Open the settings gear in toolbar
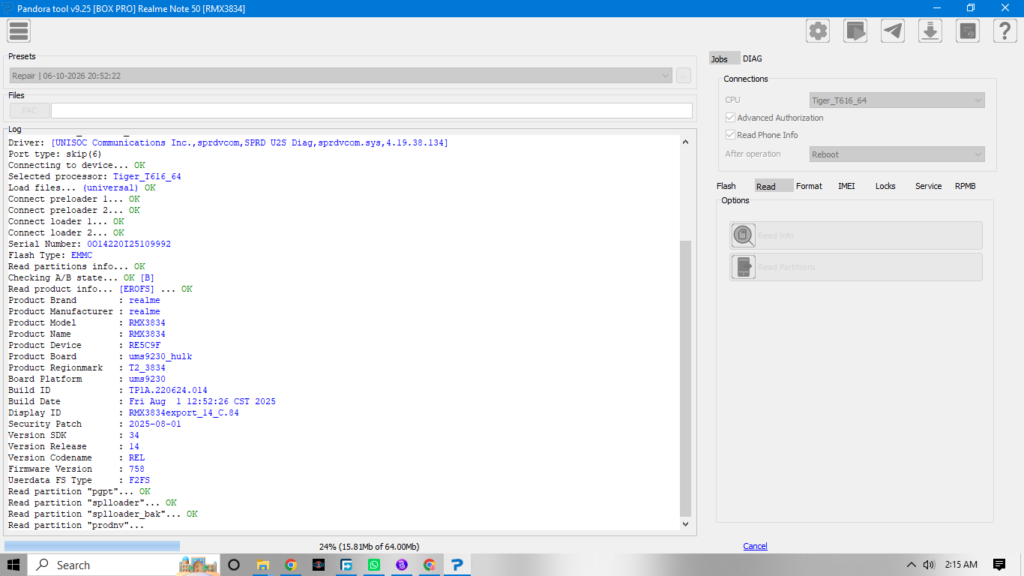 (x=818, y=31)
